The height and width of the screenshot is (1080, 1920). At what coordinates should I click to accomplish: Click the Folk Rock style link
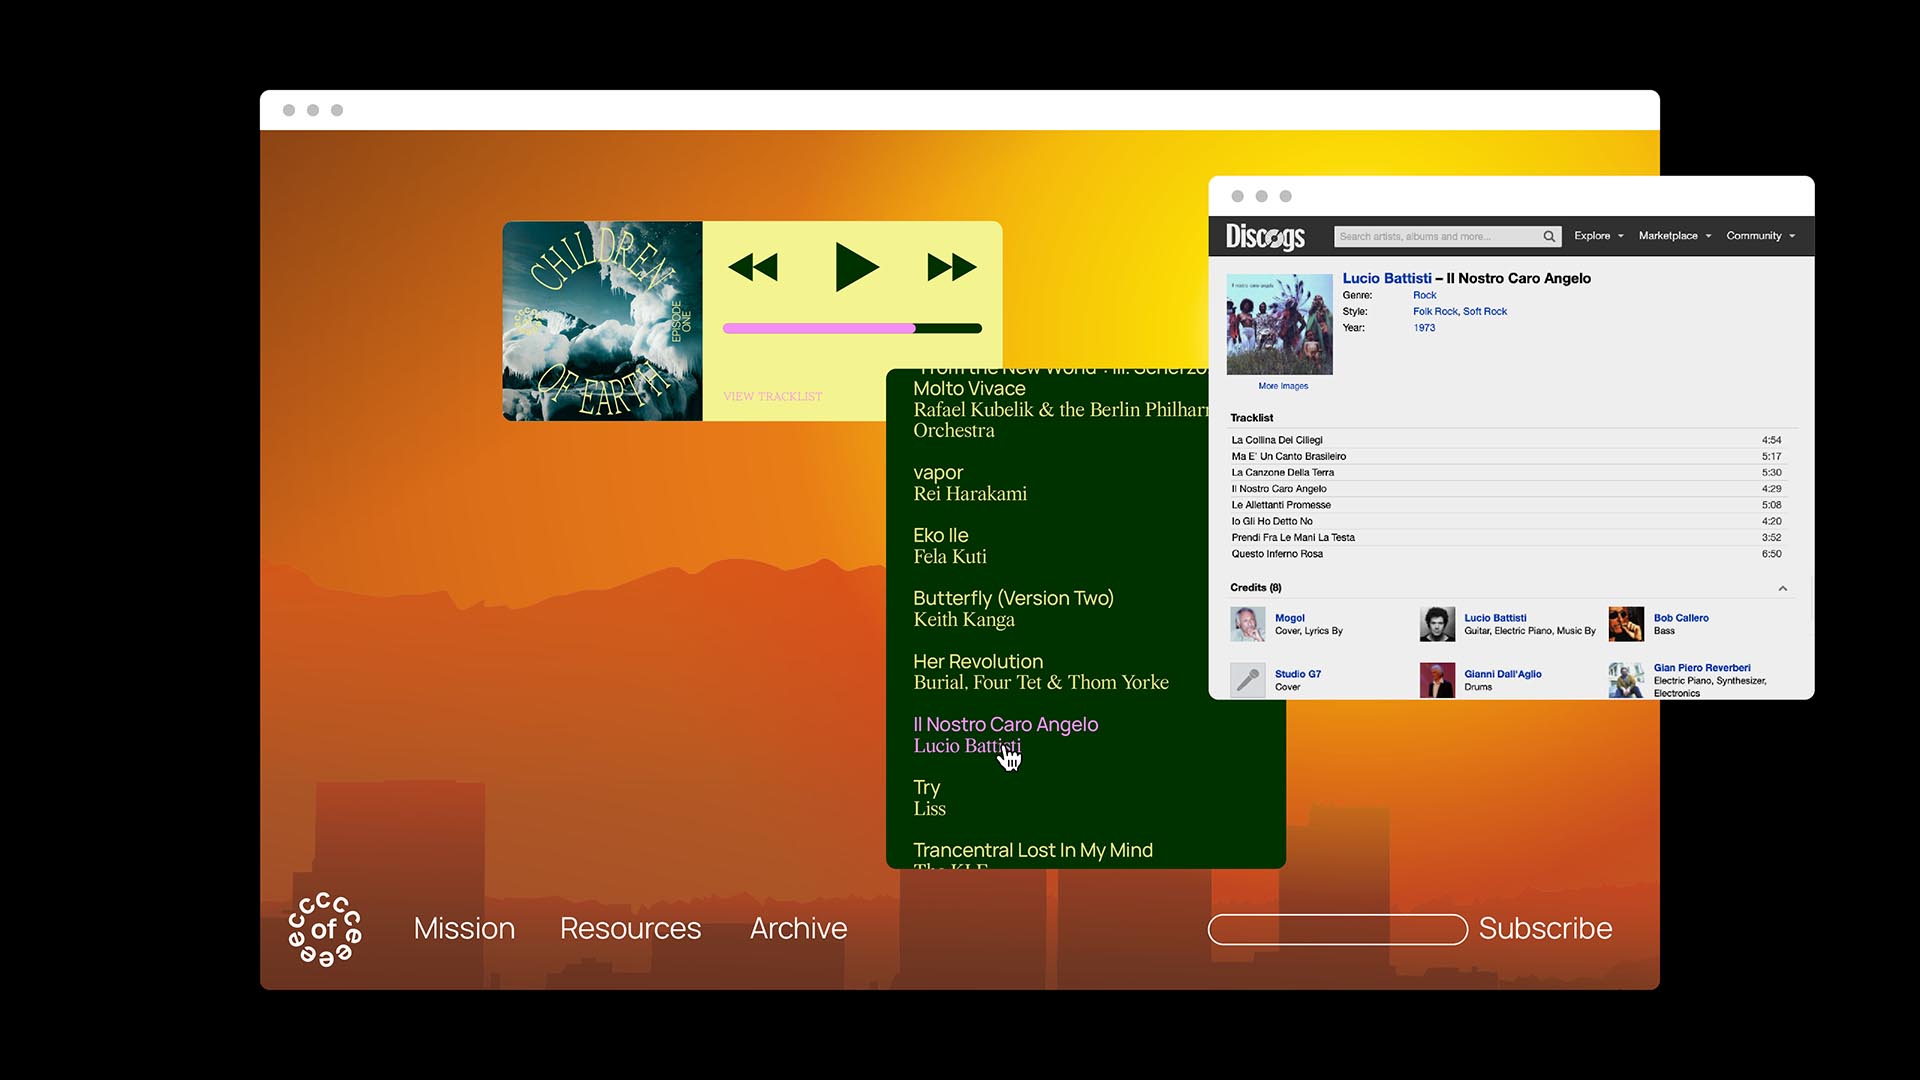pyautogui.click(x=1435, y=311)
